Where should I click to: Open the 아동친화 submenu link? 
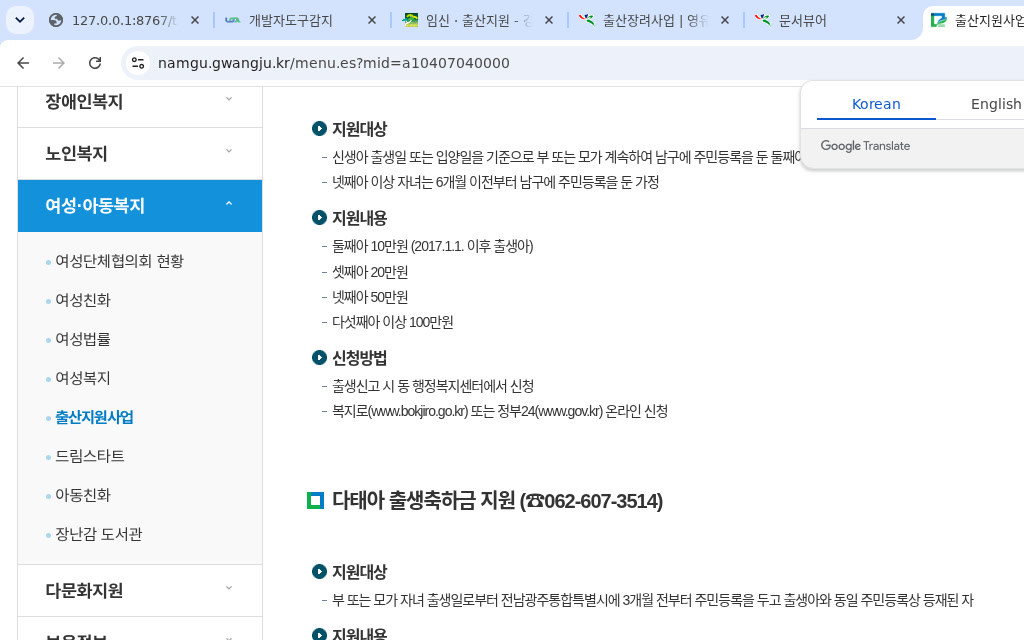[x=83, y=495]
